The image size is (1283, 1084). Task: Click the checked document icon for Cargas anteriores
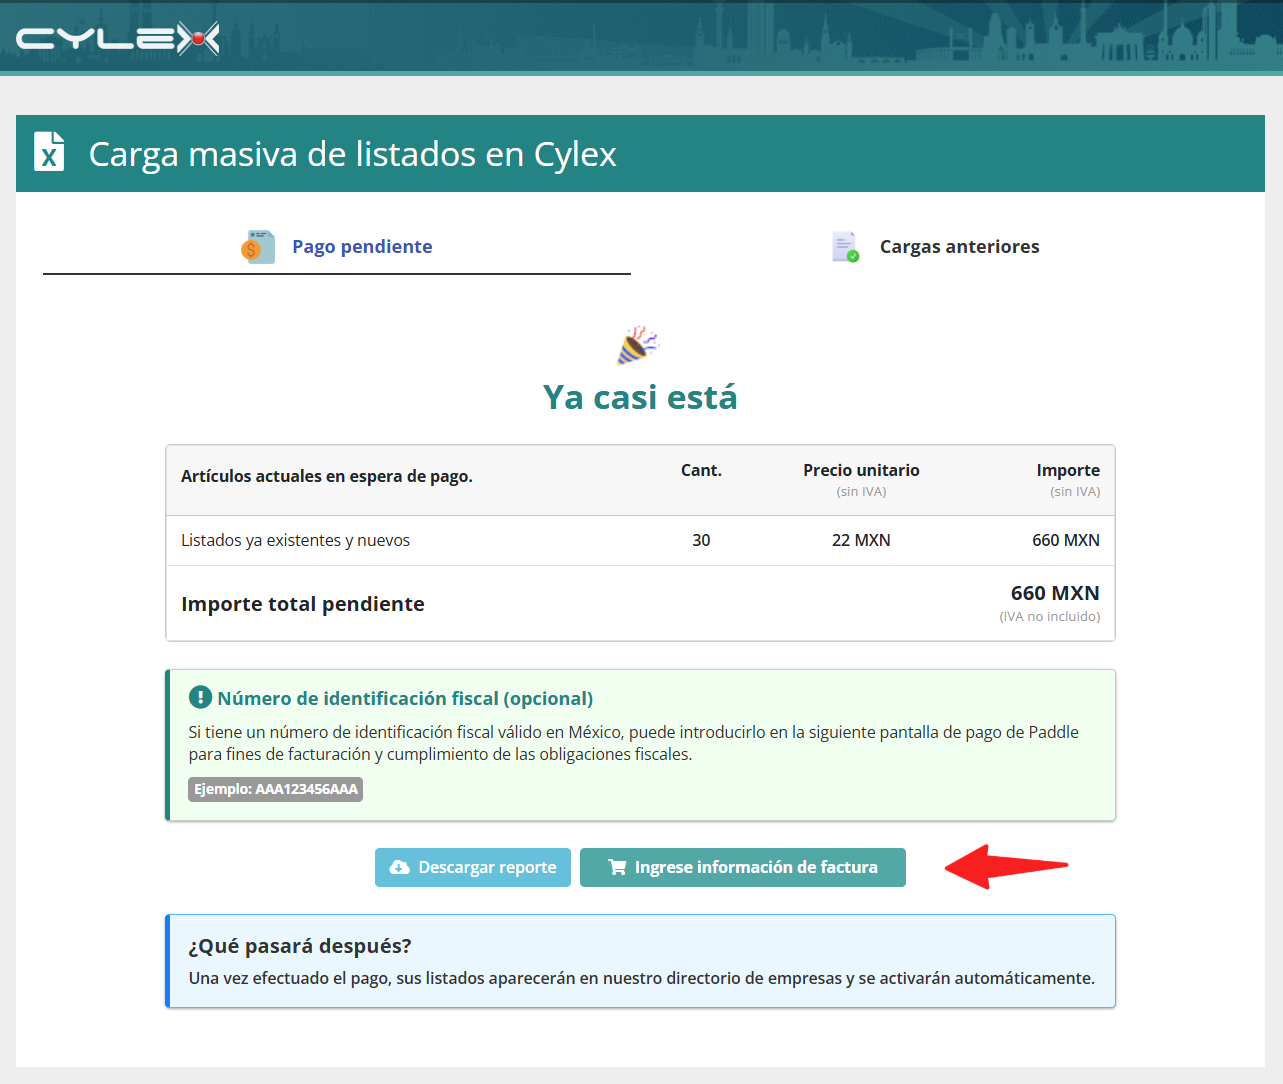(x=845, y=247)
